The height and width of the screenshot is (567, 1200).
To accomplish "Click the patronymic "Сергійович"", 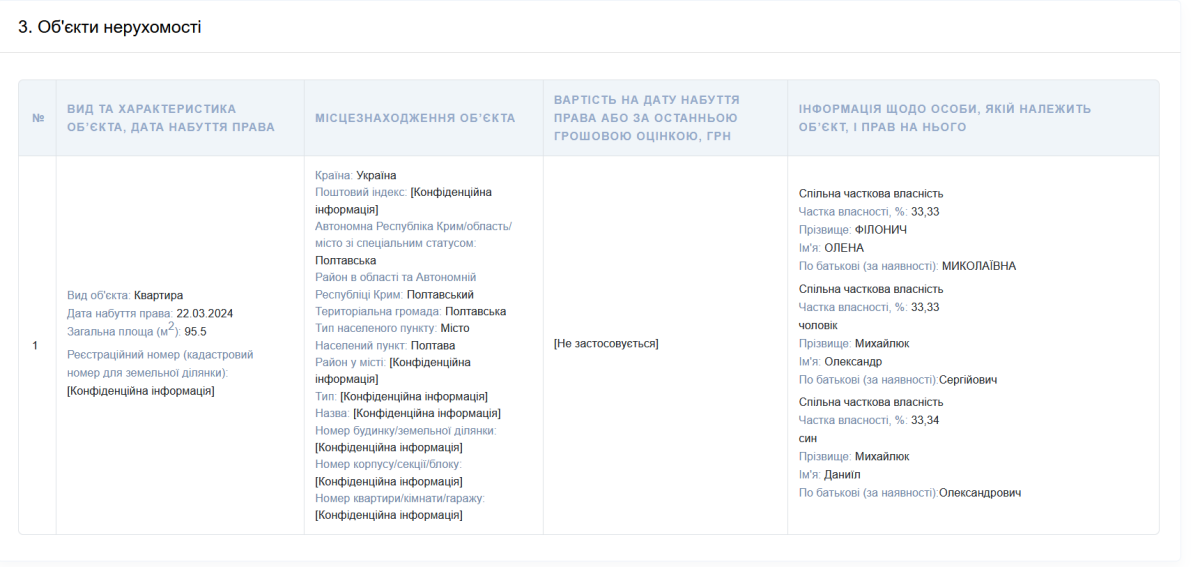I will pyautogui.click(x=968, y=379).
